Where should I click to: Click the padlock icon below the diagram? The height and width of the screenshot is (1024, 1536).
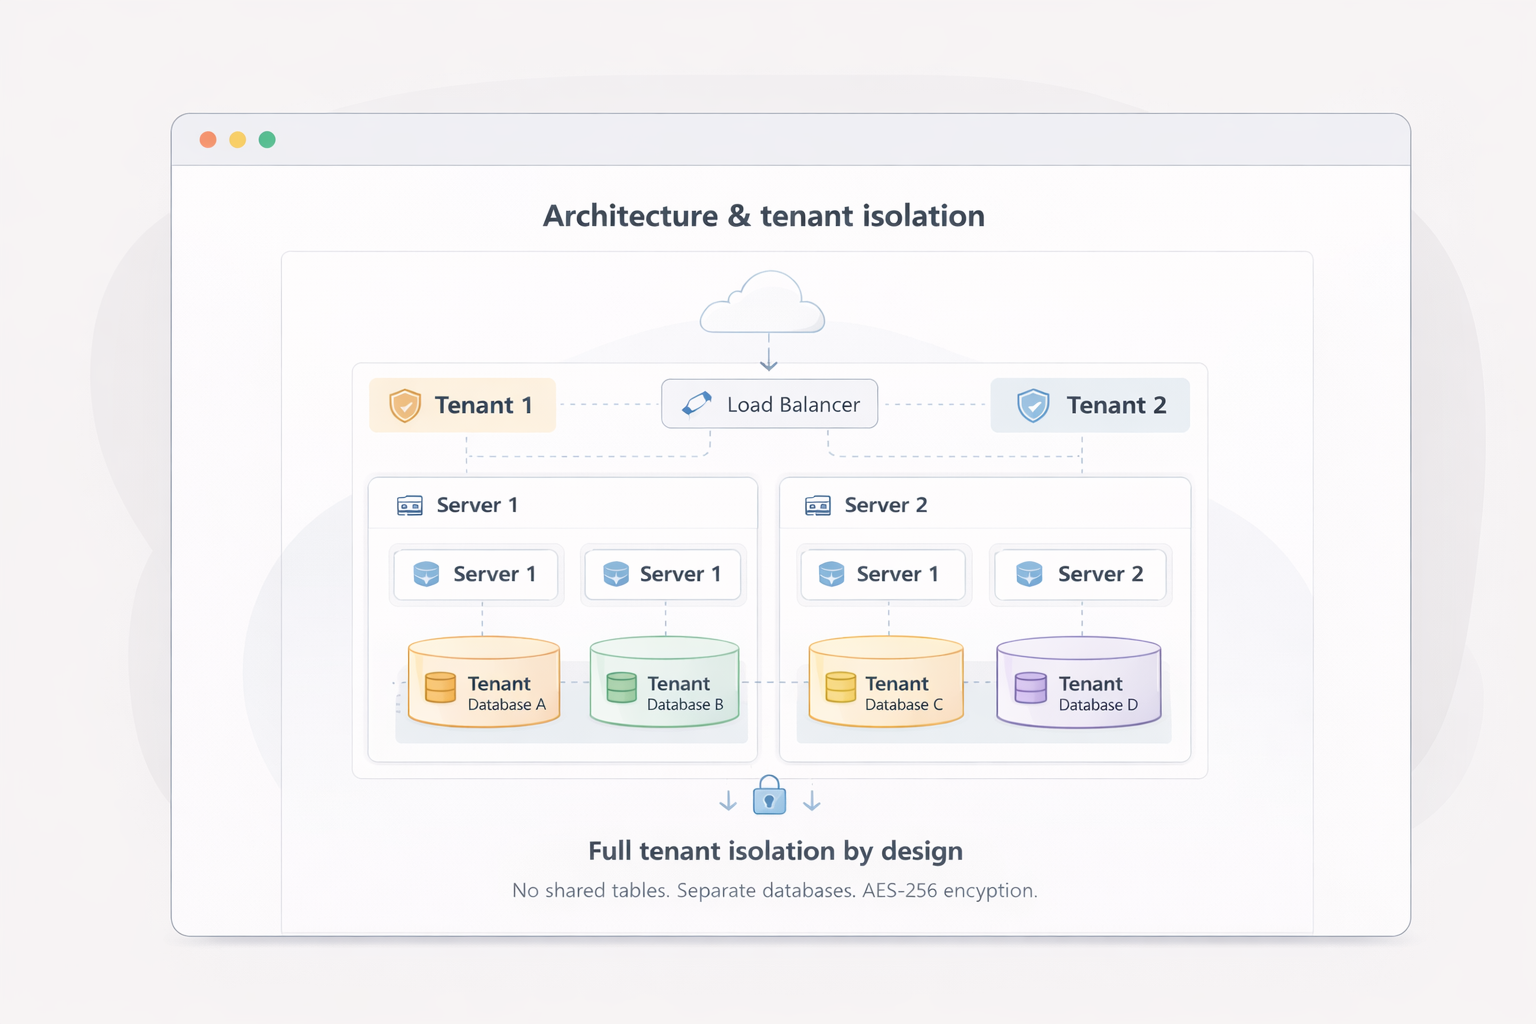click(x=769, y=796)
